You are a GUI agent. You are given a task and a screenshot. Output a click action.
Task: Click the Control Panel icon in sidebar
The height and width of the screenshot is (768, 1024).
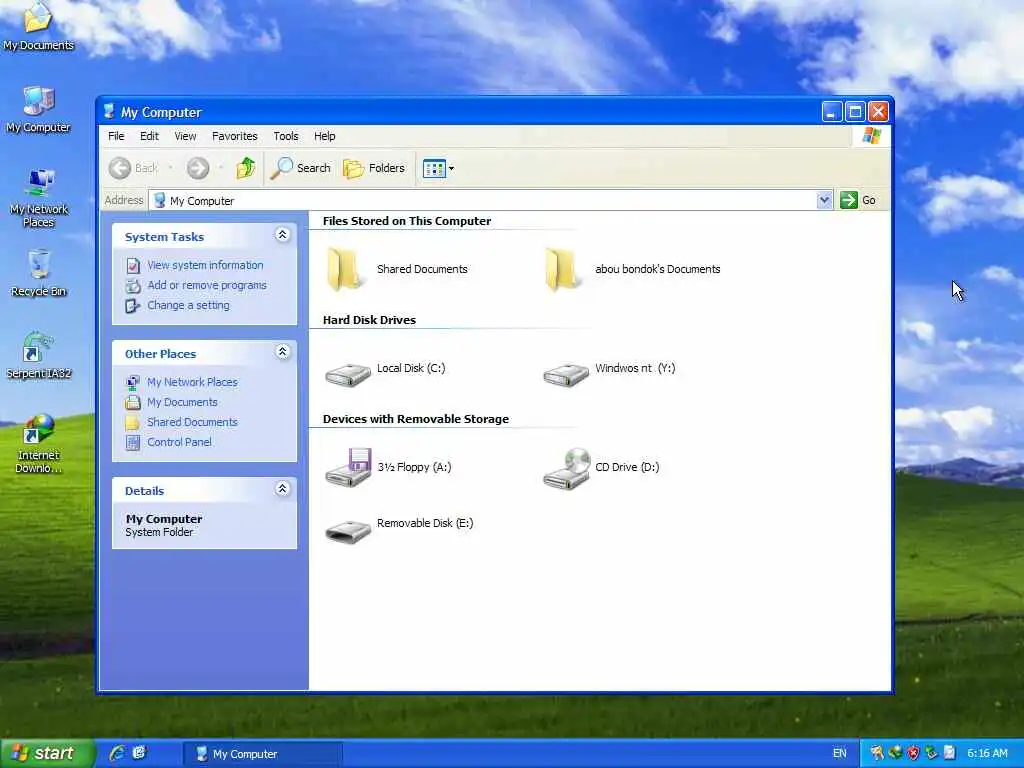133,442
